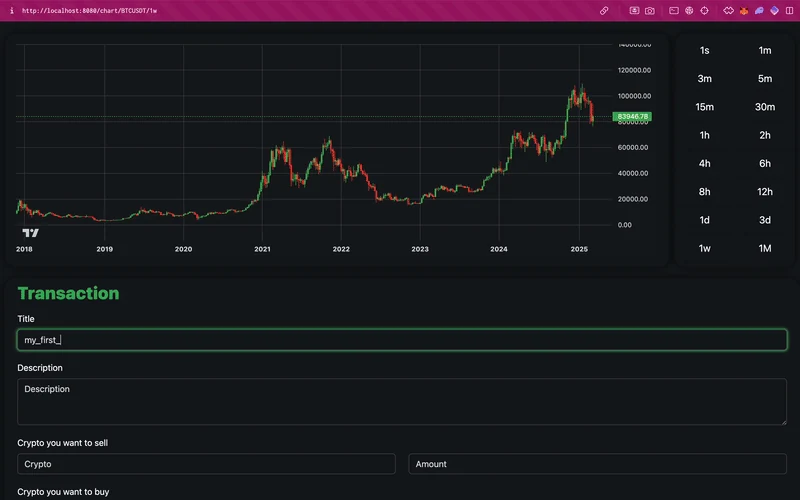Select the 1d daily interval
The image size is (800, 500).
click(705, 220)
